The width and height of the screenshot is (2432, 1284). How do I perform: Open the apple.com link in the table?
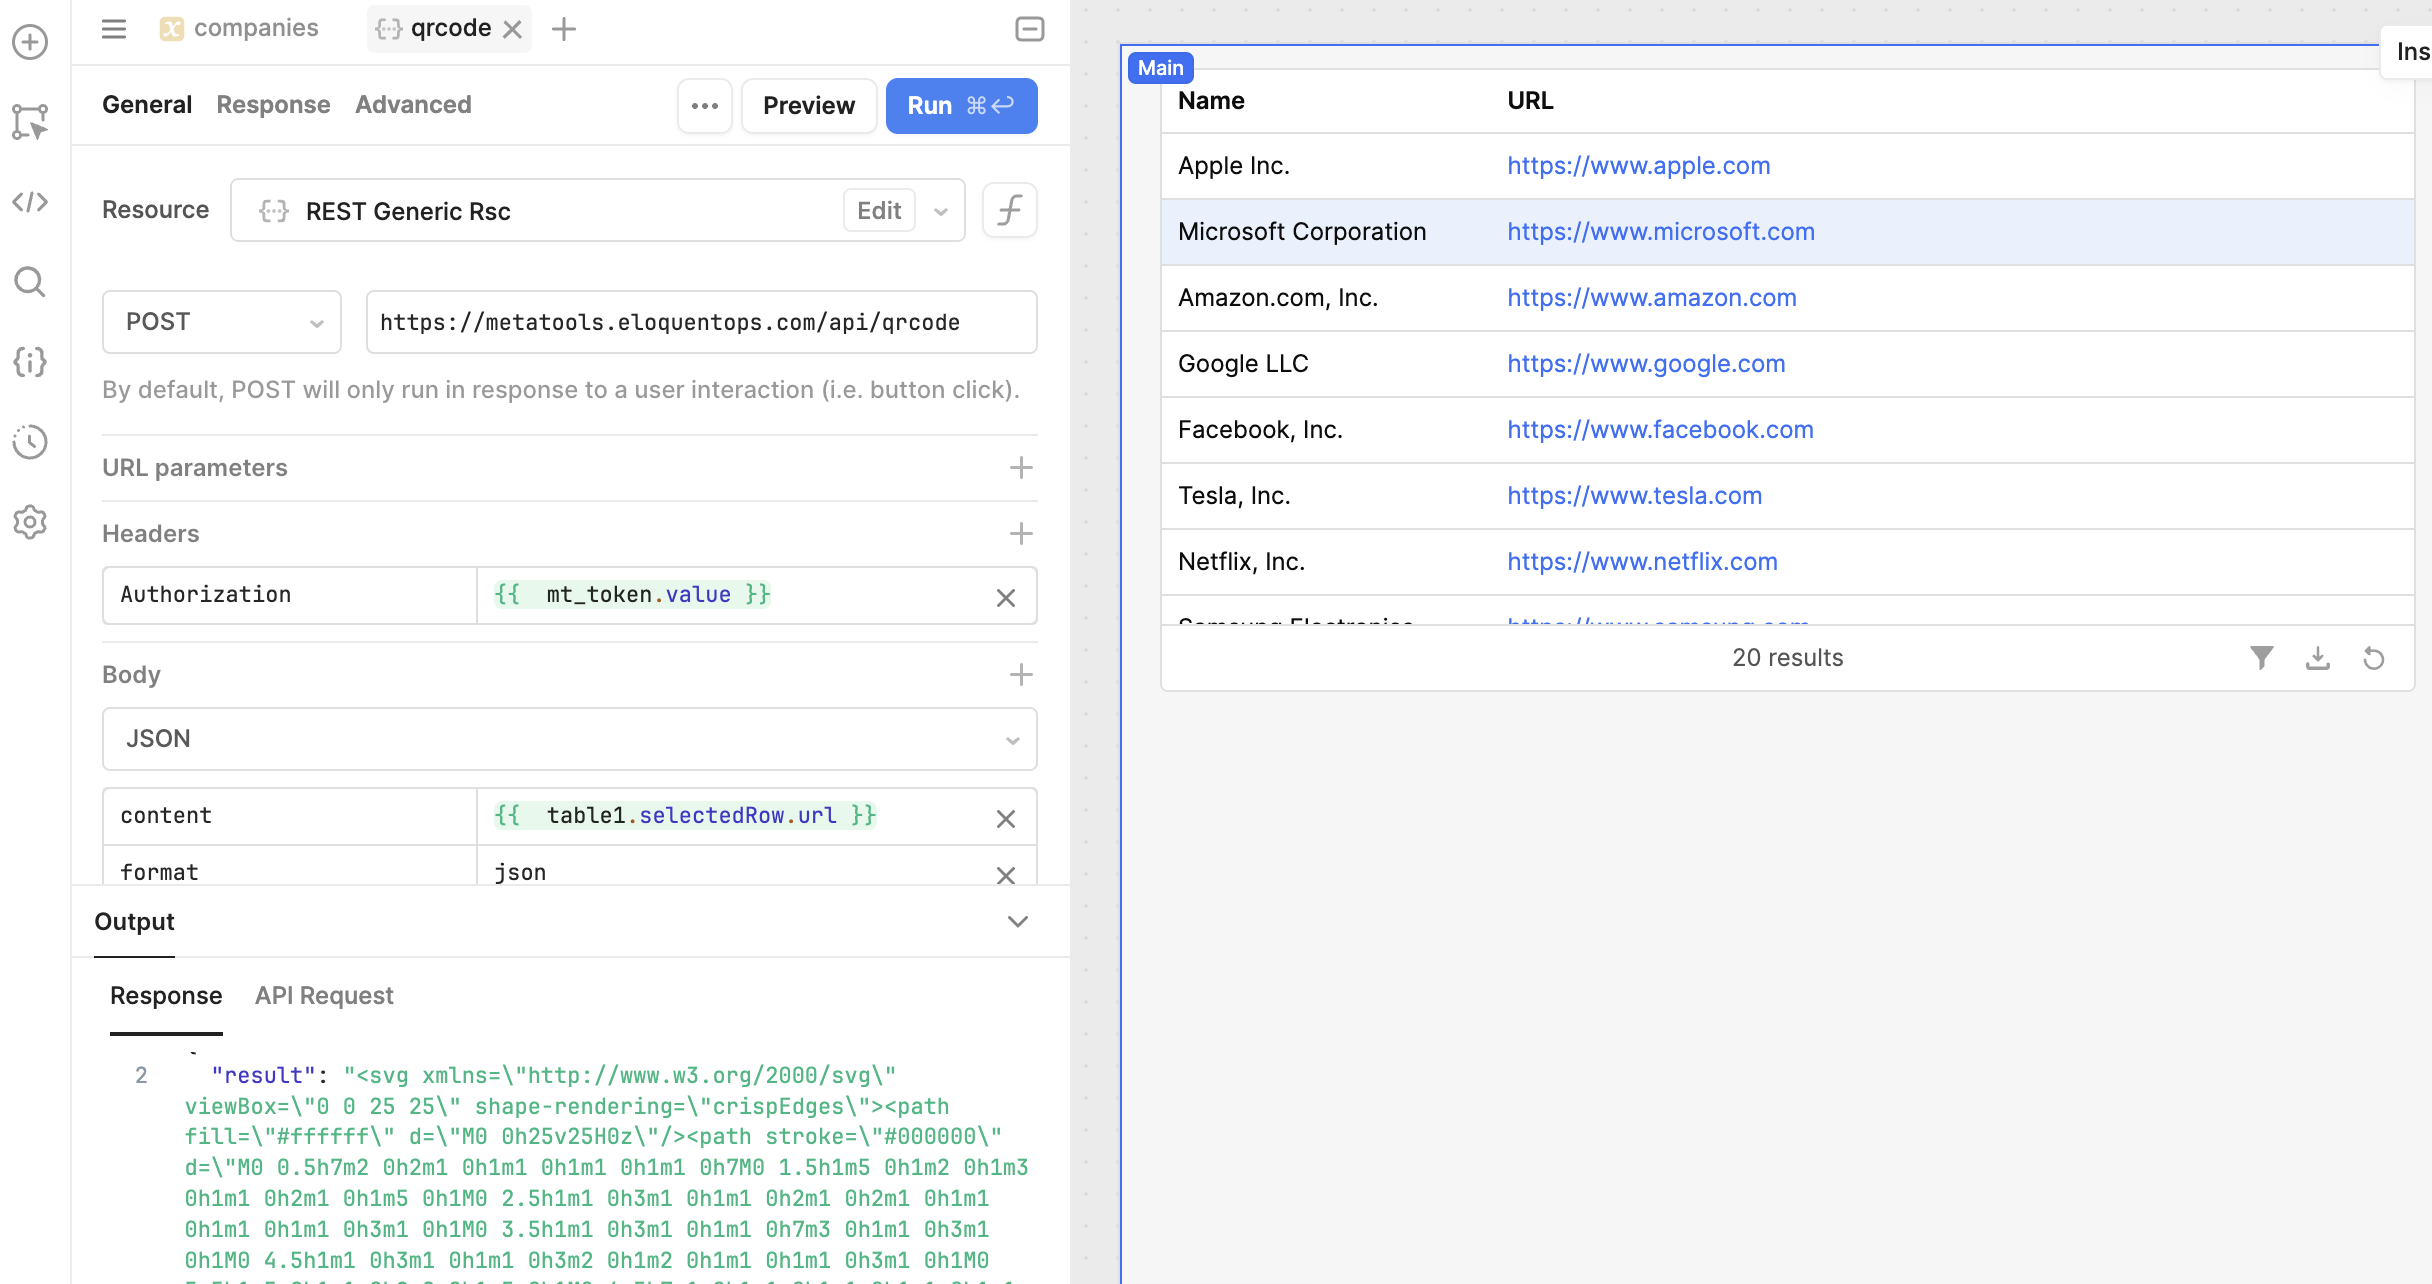click(x=1638, y=166)
